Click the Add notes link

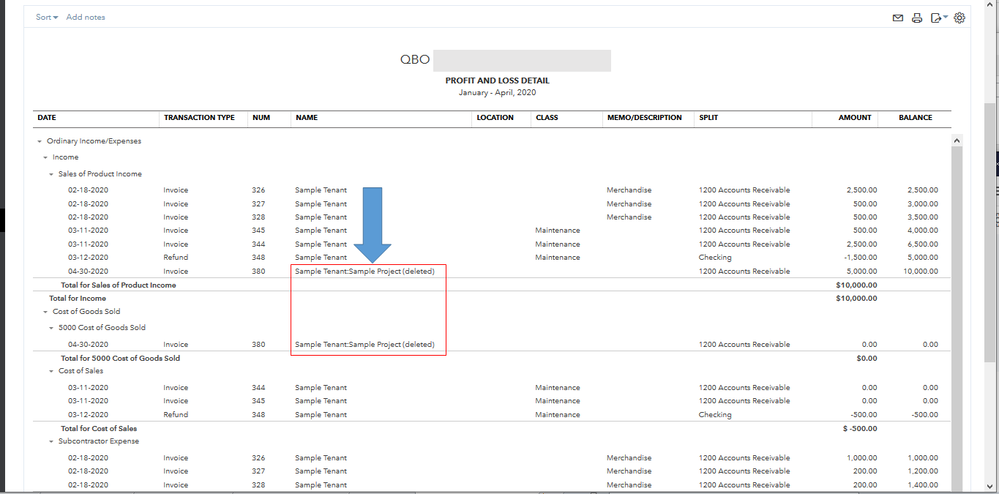point(85,17)
